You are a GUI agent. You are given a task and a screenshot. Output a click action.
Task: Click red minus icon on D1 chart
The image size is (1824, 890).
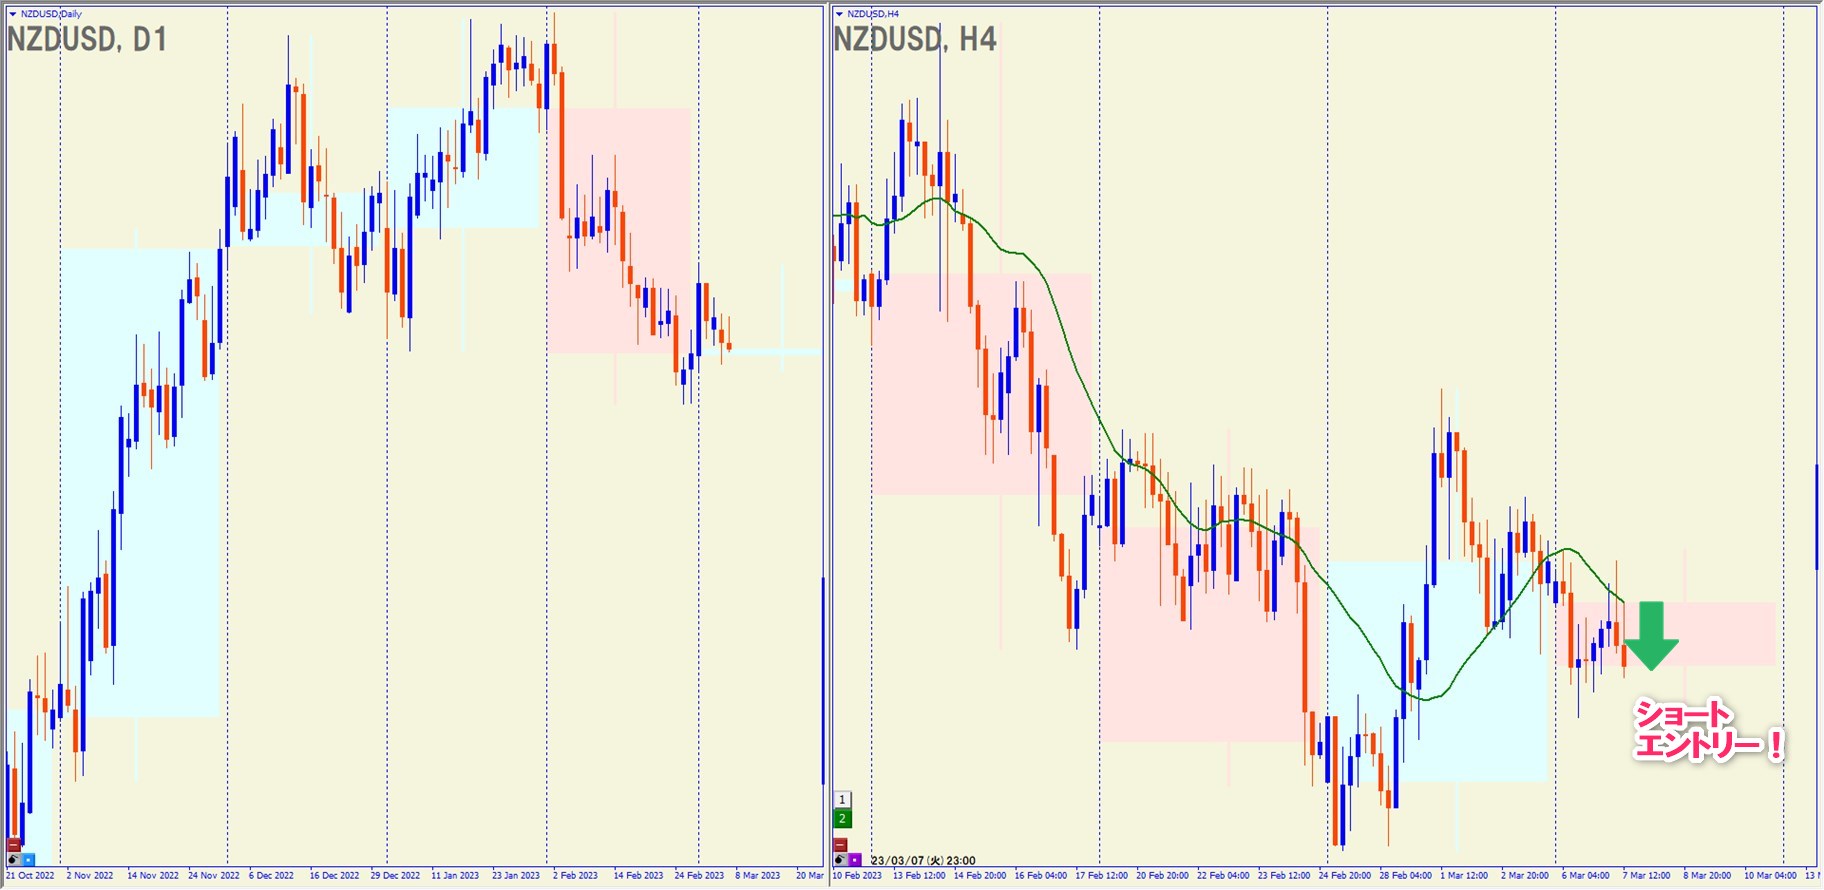[x=14, y=845]
